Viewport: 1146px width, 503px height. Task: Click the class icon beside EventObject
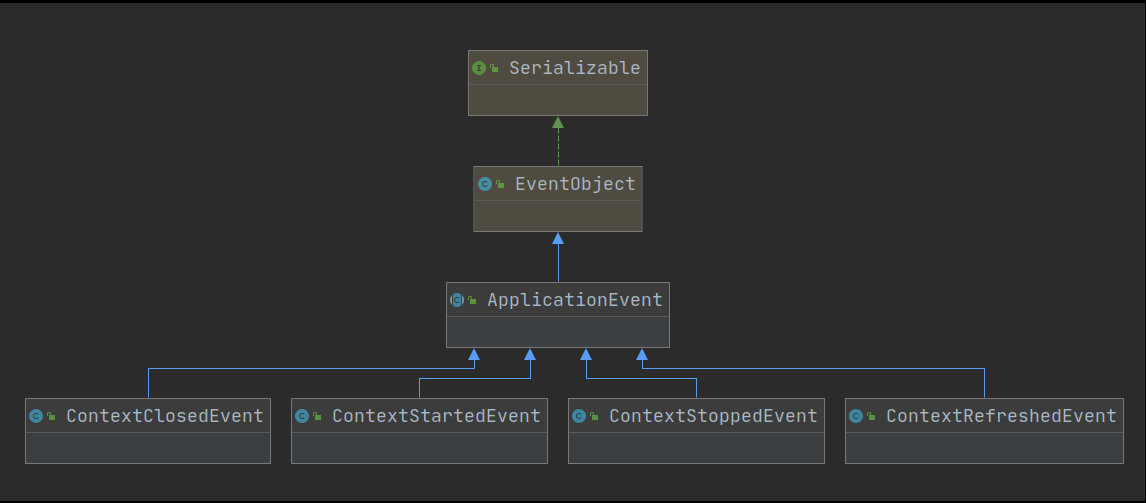coord(485,184)
